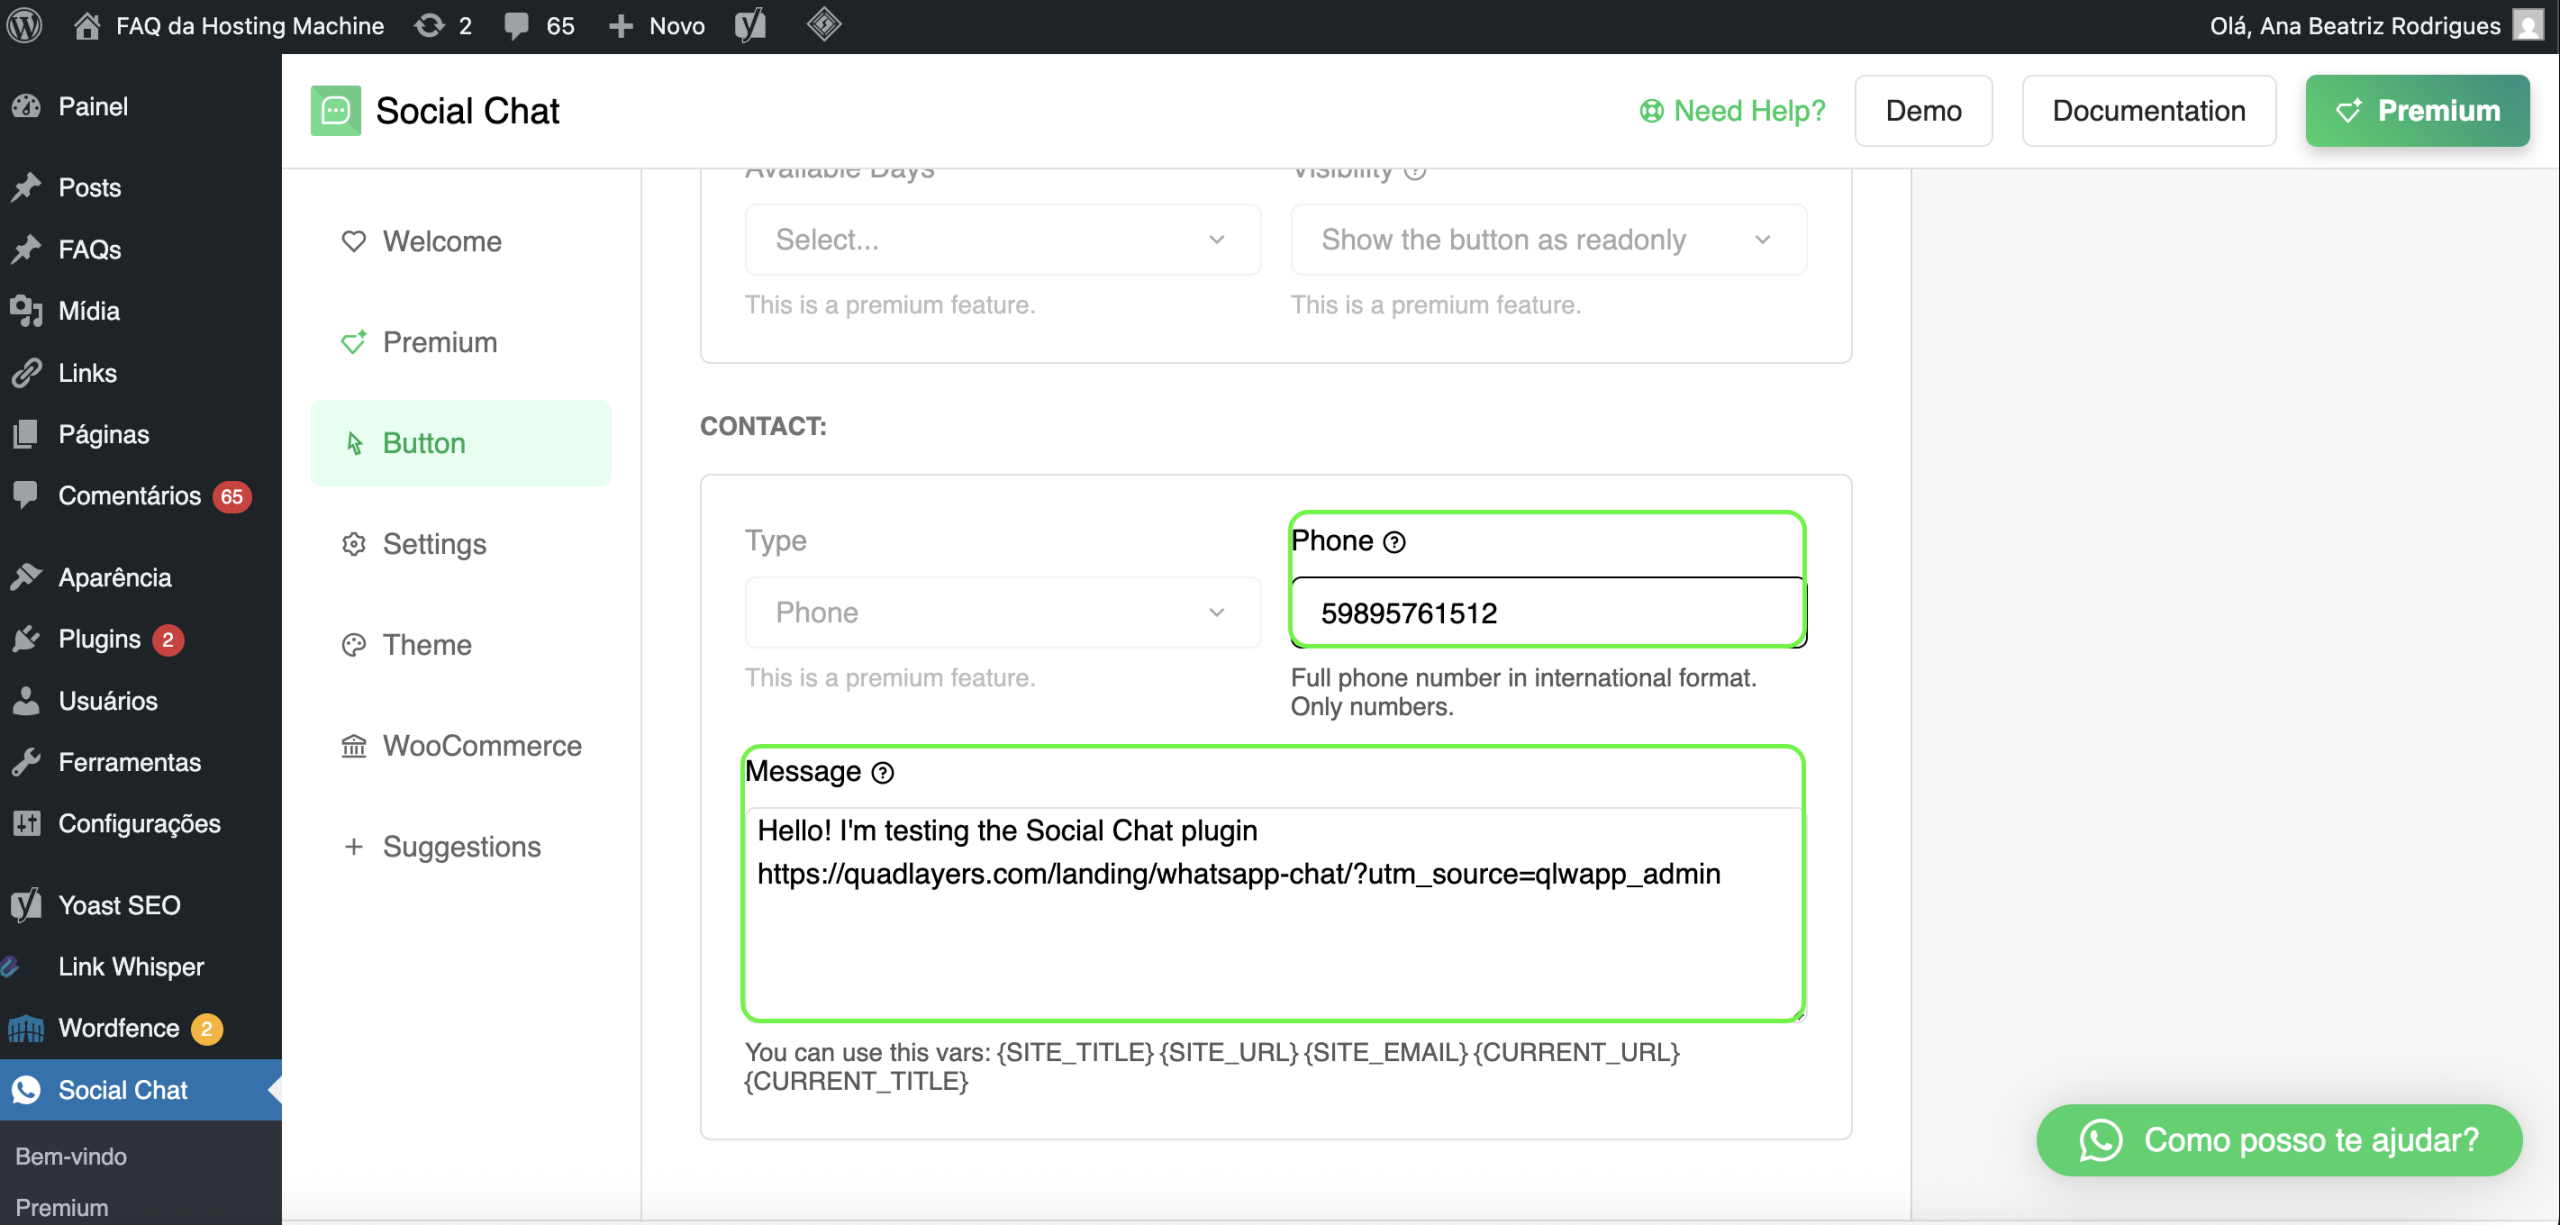
Task: Click the Plugins plug icon
Action: coord(27,639)
